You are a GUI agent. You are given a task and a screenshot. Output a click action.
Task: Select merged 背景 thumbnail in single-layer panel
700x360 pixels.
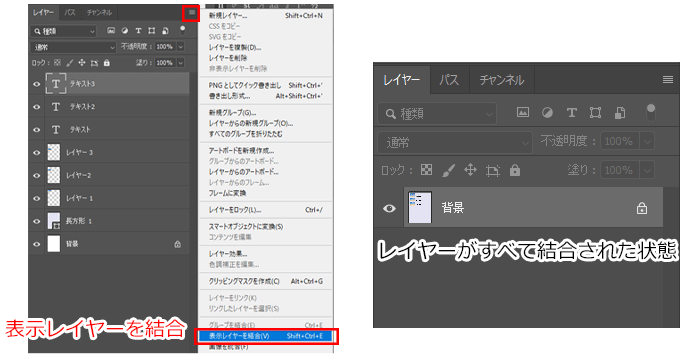(420, 207)
